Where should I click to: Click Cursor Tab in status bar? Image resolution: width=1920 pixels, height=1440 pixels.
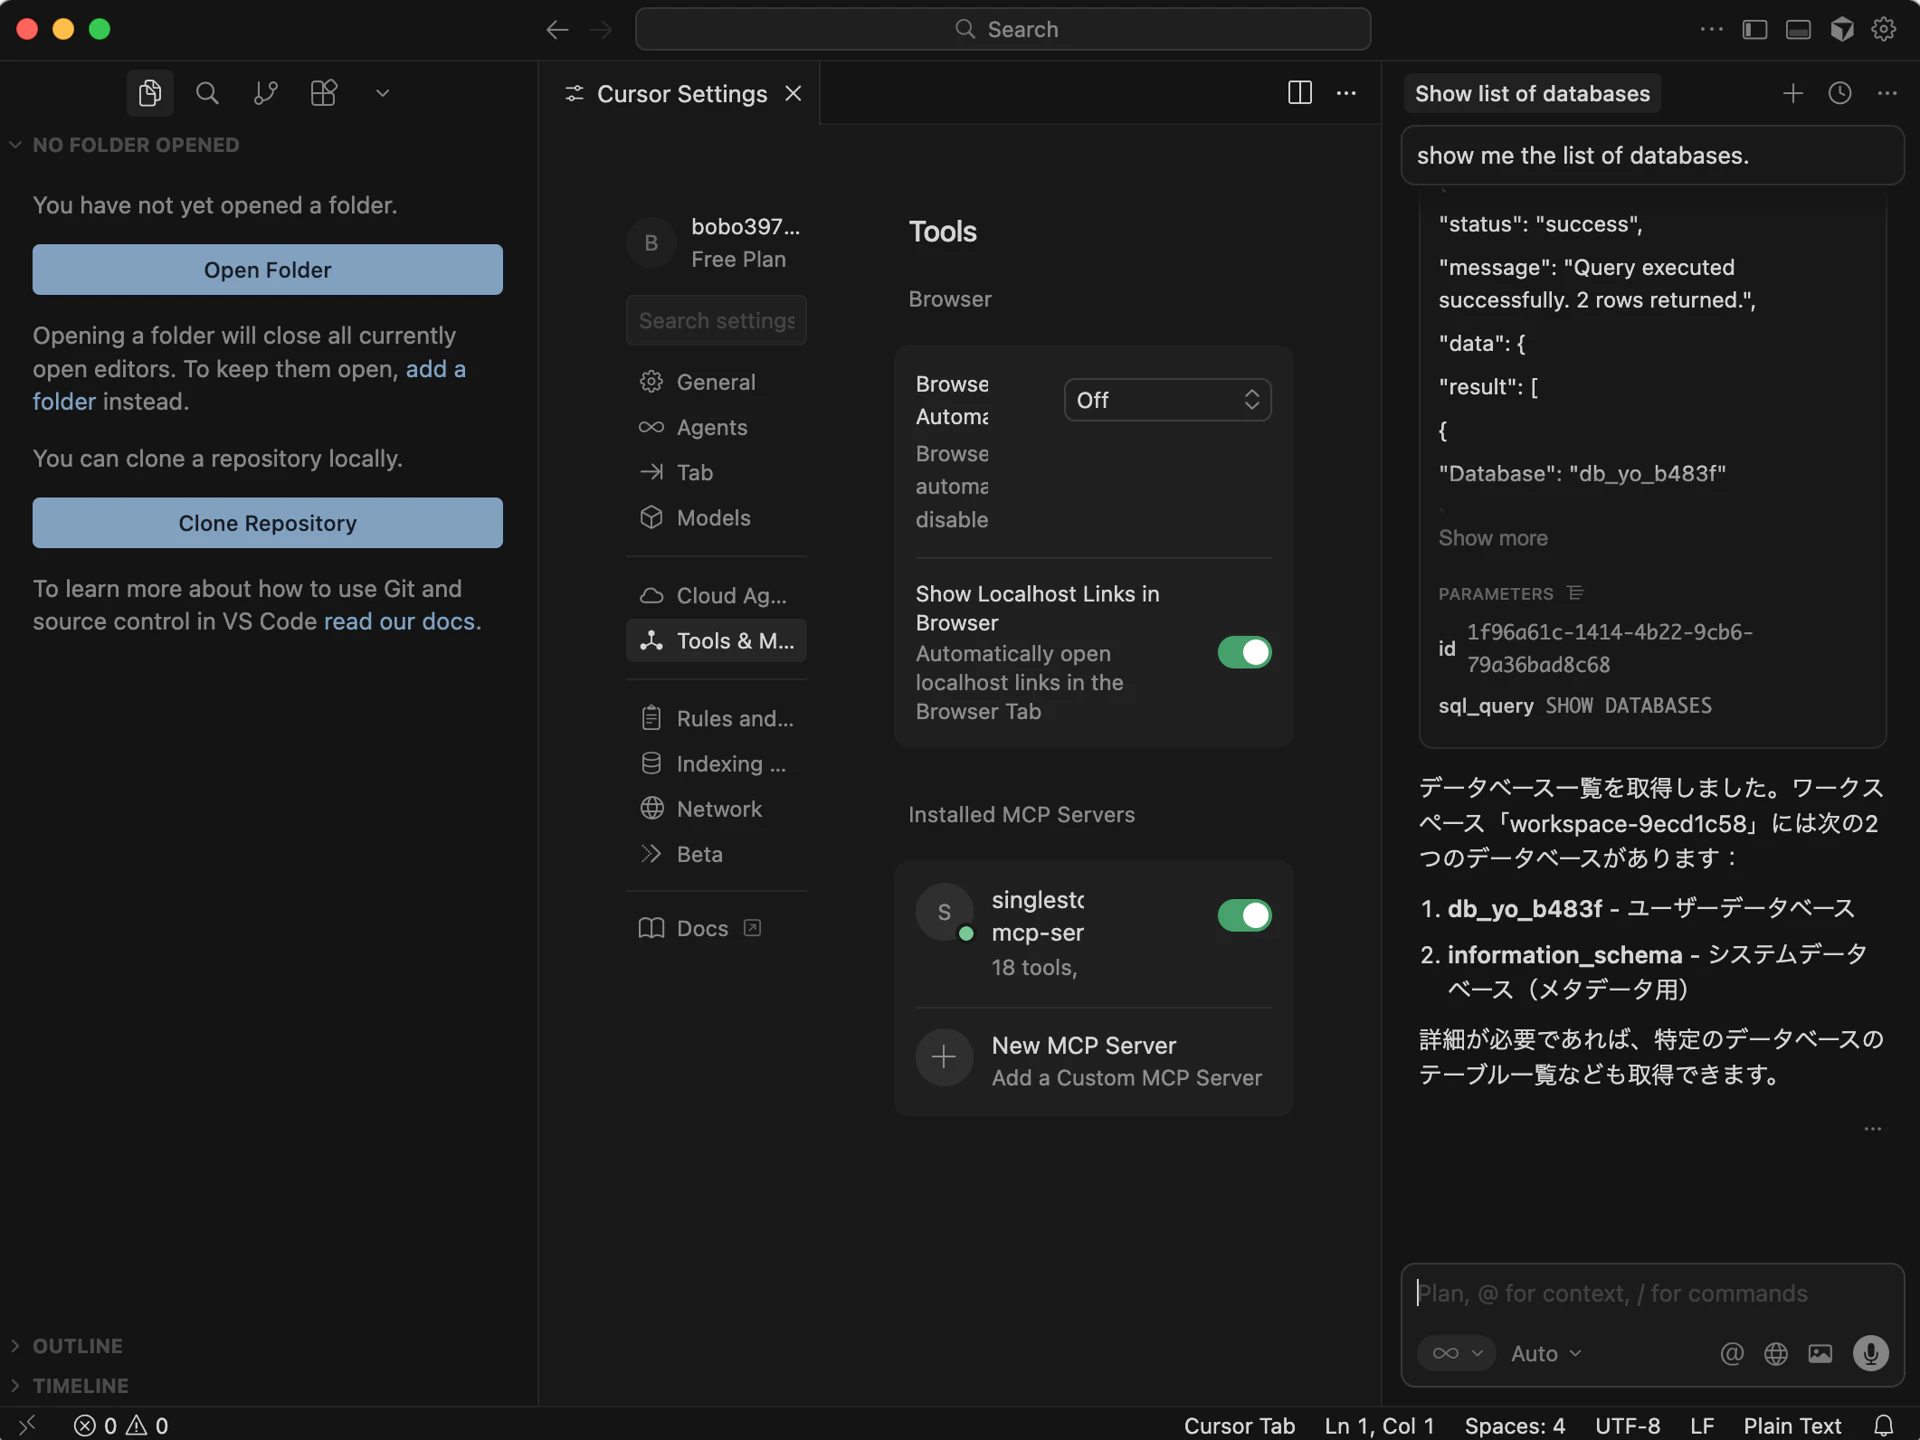point(1239,1425)
